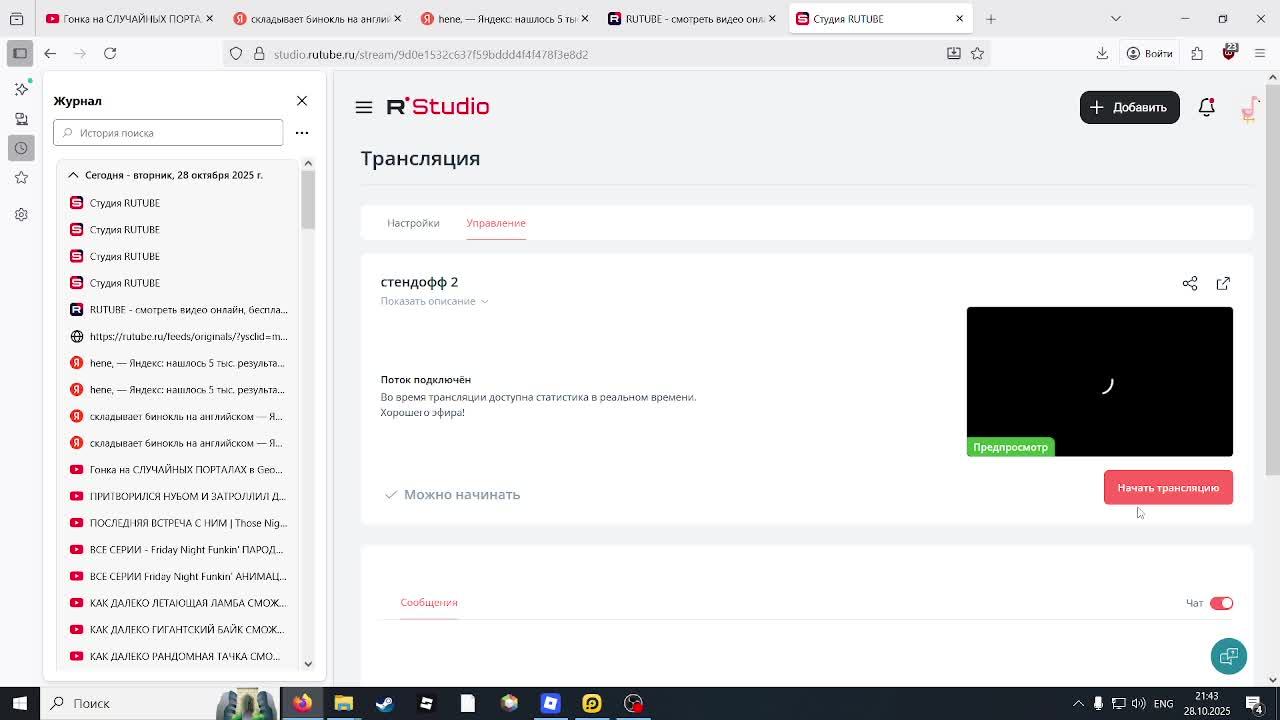Open the browser Downloads panel

(x=1102, y=54)
